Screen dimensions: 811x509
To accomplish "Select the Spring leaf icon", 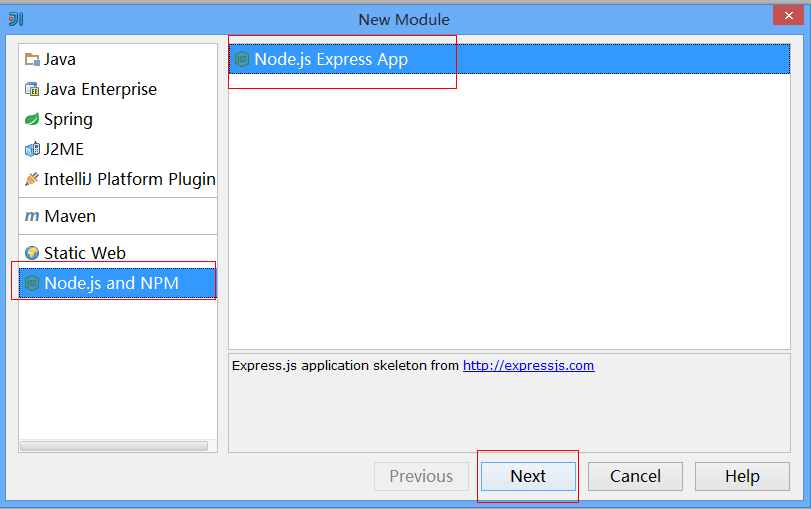I will [32, 120].
